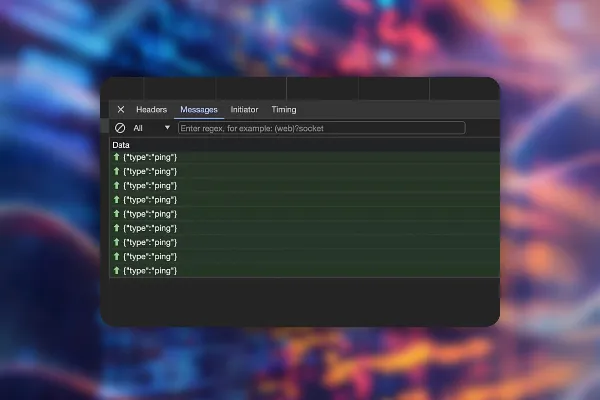The height and width of the screenshot is (400, 600).
Task: Focus the regex filter input field
Action: [x=321, y=128]
